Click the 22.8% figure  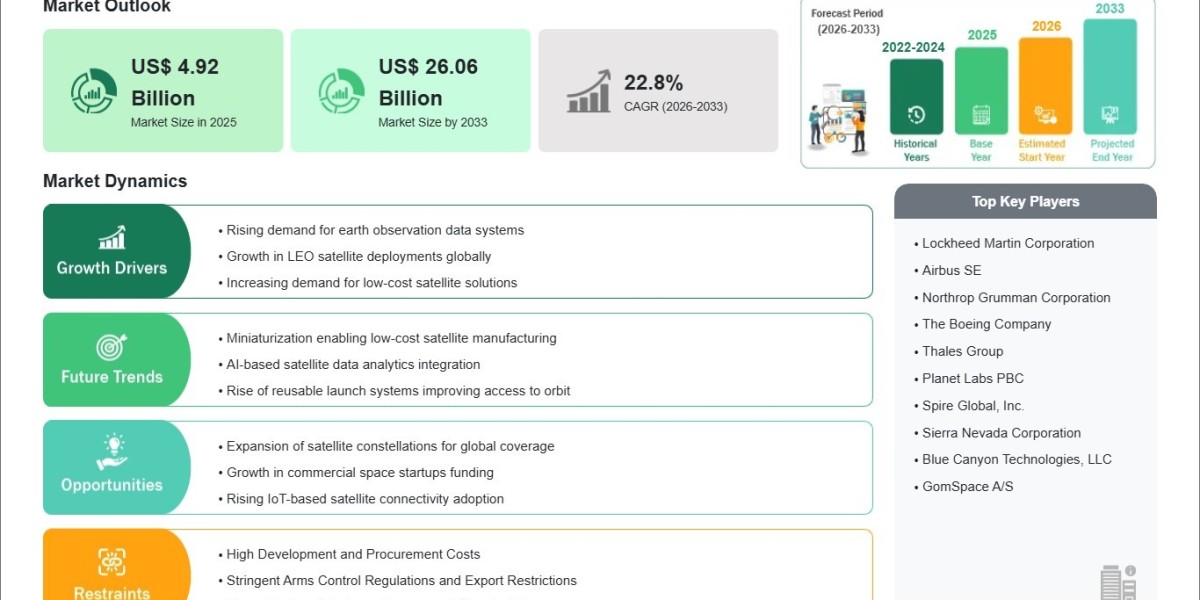tap(653, 82)
